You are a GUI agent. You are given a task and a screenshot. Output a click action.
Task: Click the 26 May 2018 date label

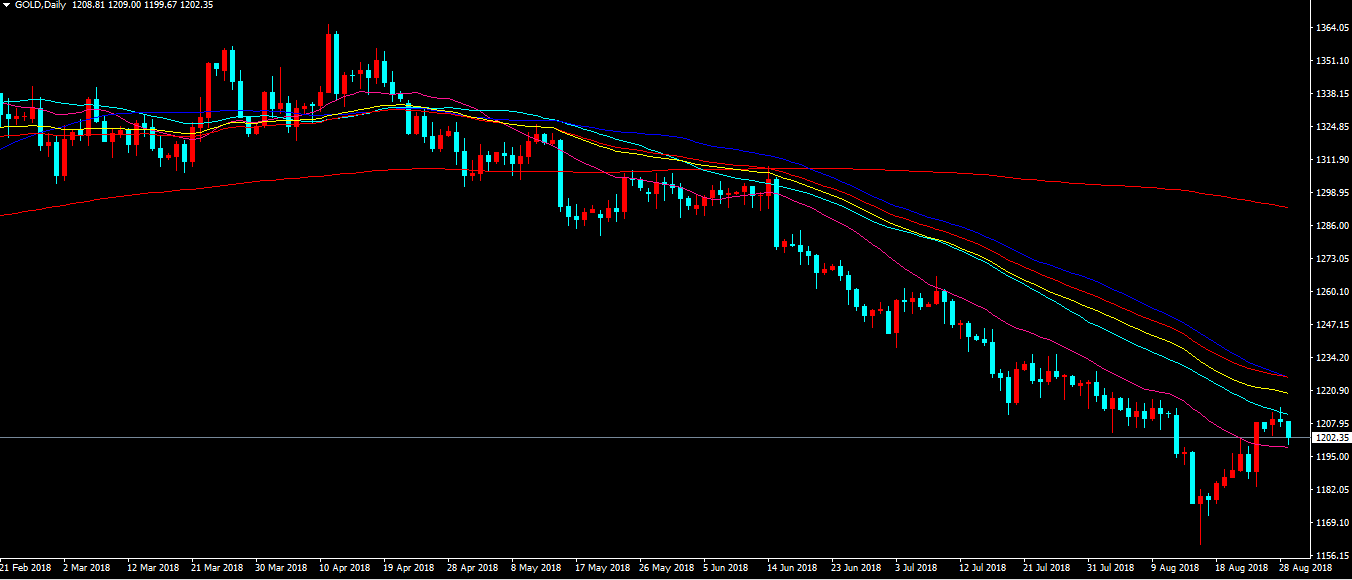point(666,568)
